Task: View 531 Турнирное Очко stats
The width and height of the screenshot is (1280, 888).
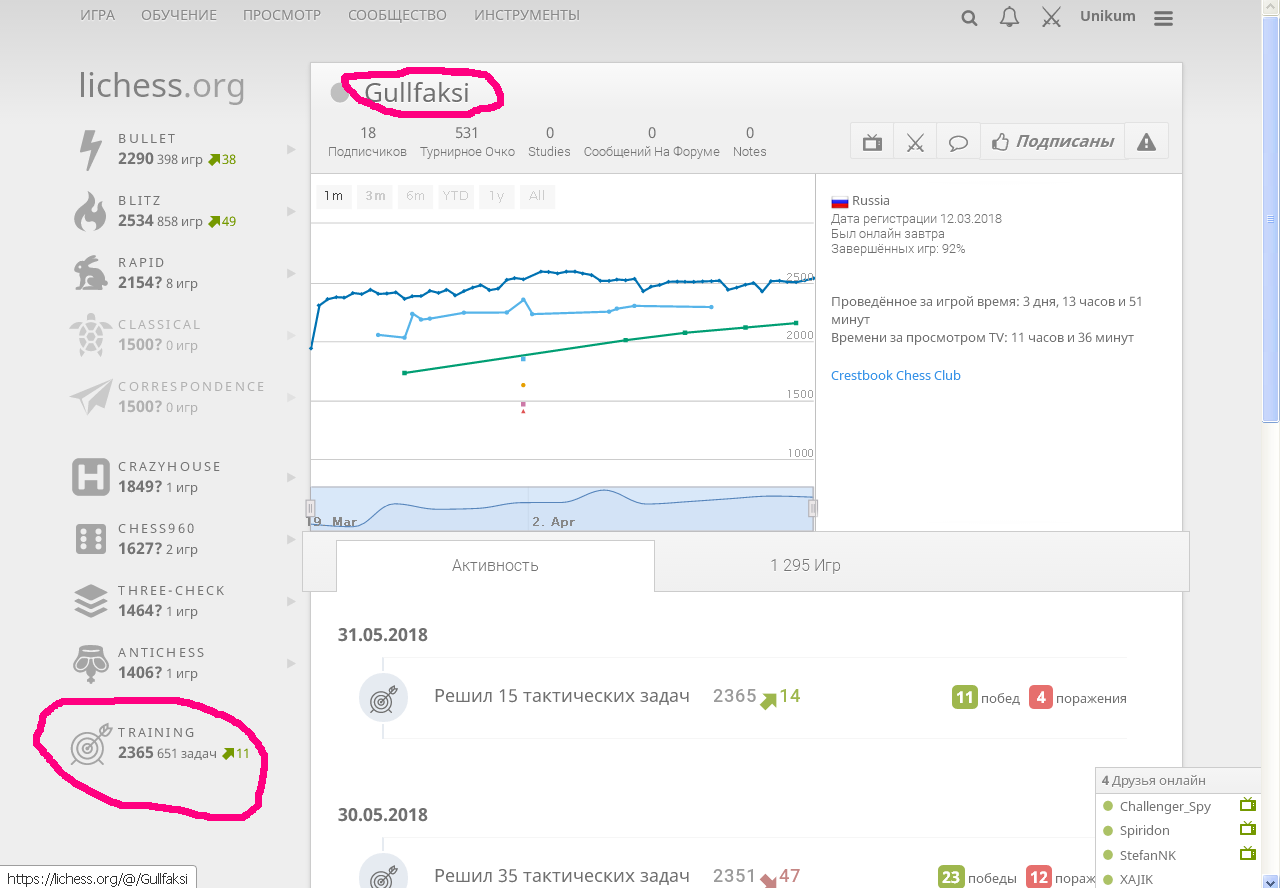Action: (x=467, y=142)
